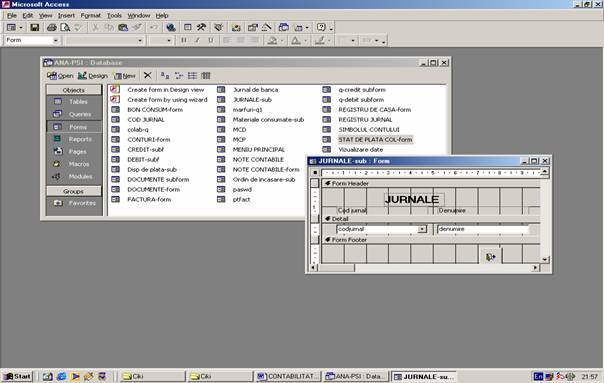
Task: Select Create form in Design view
Action: 166,89
